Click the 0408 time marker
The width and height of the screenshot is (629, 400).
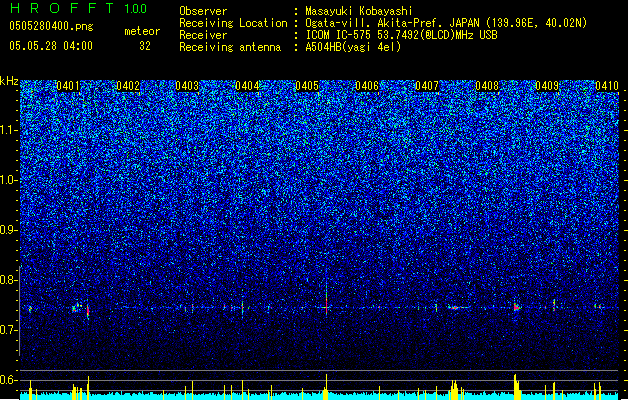(x=487, y=86)
